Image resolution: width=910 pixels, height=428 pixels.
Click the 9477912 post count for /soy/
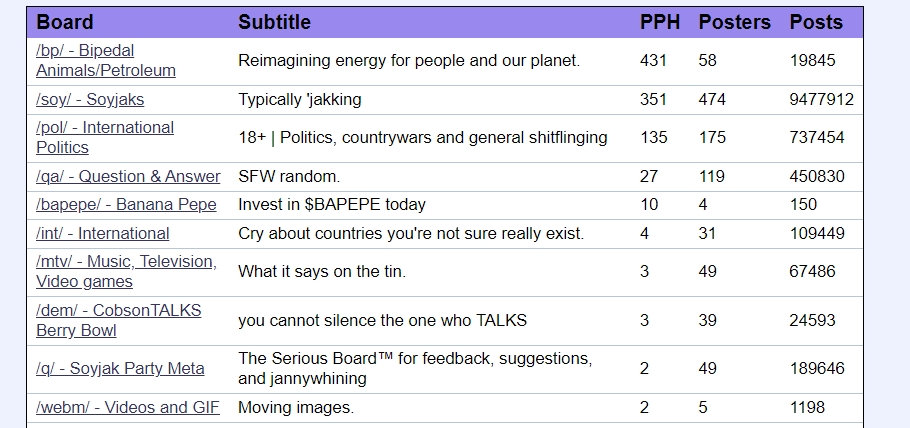822,99
